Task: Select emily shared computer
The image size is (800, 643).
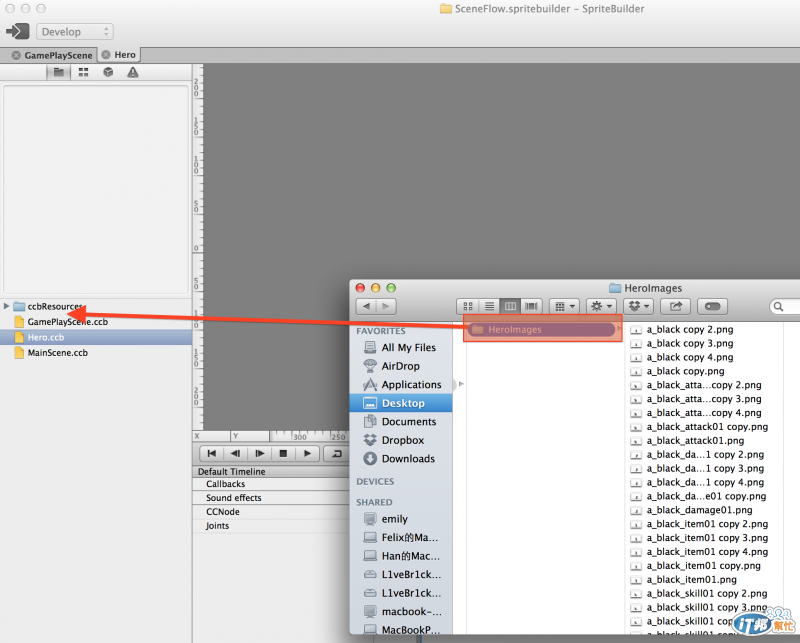Action: click(x=401, y=519)
